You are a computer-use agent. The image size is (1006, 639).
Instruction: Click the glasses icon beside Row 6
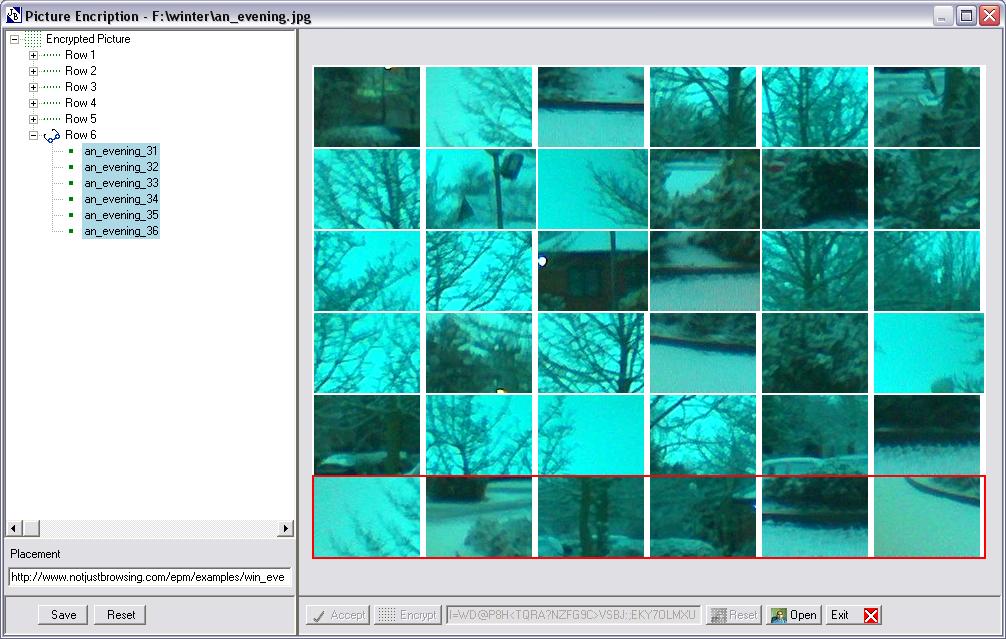52,135
